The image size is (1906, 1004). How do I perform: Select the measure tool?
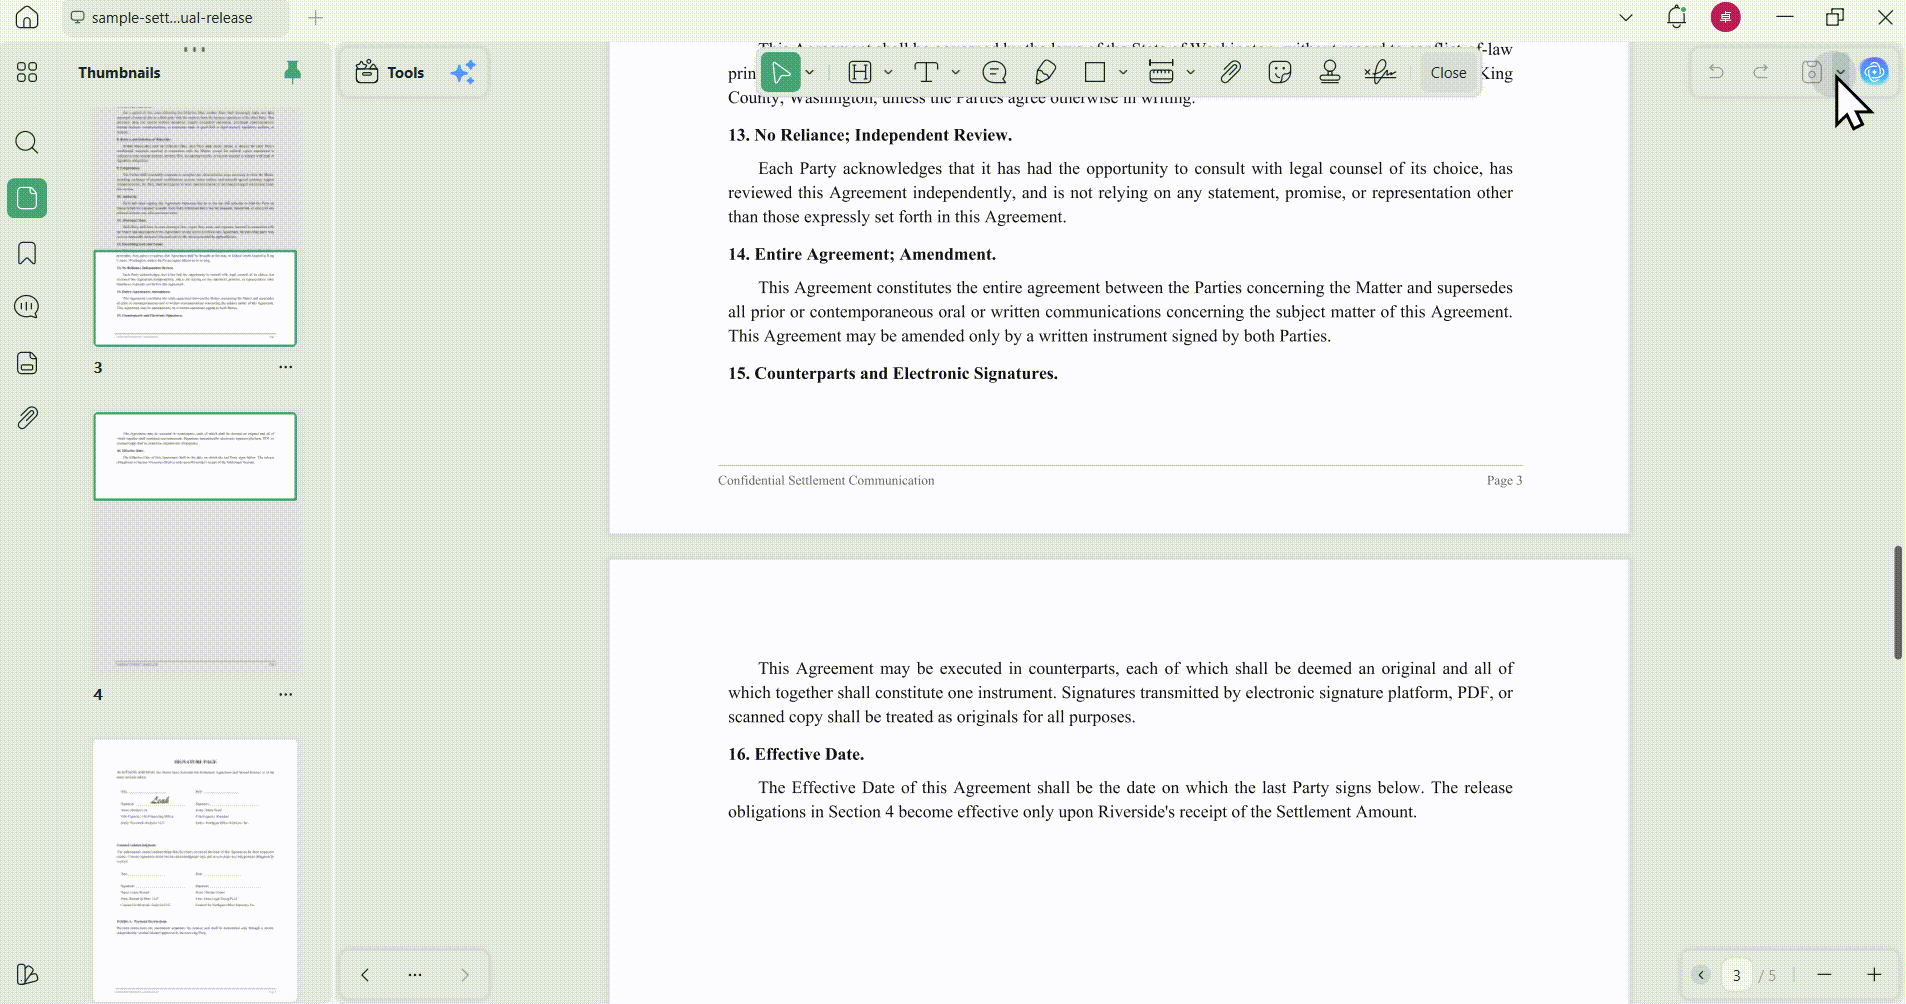1161,72
